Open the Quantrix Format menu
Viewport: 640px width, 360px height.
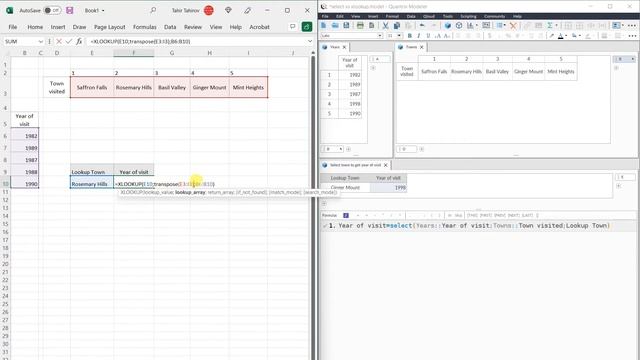coord(392,16)
